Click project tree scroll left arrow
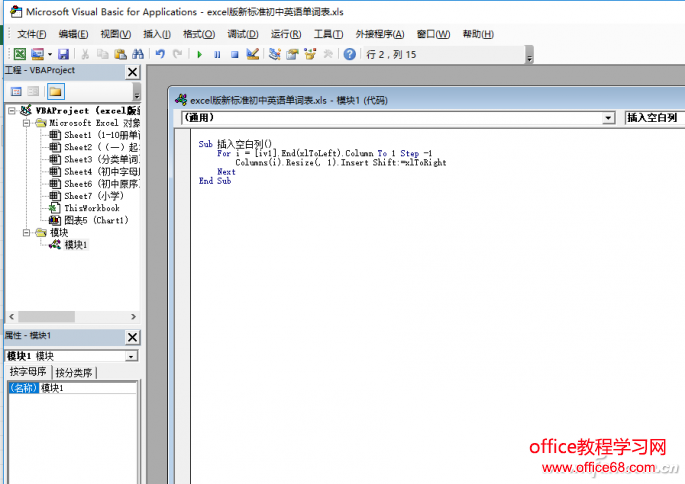Image resolution: width=685 pixels, height=484 pixels. (11, 316)
